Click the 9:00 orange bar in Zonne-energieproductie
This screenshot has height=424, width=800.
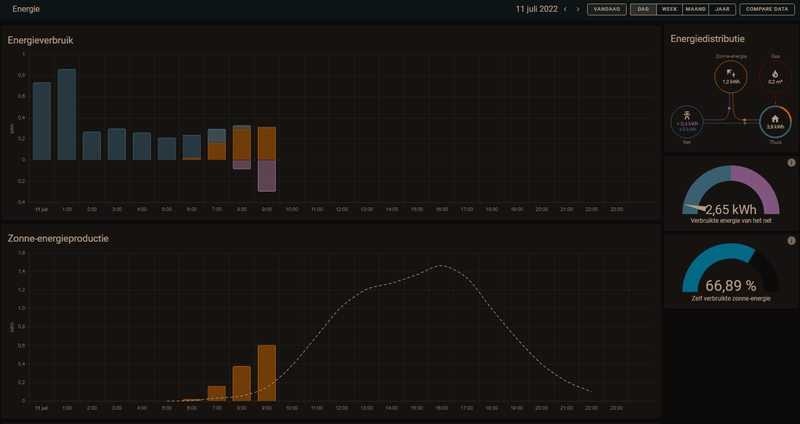click(x=267, y=373)
